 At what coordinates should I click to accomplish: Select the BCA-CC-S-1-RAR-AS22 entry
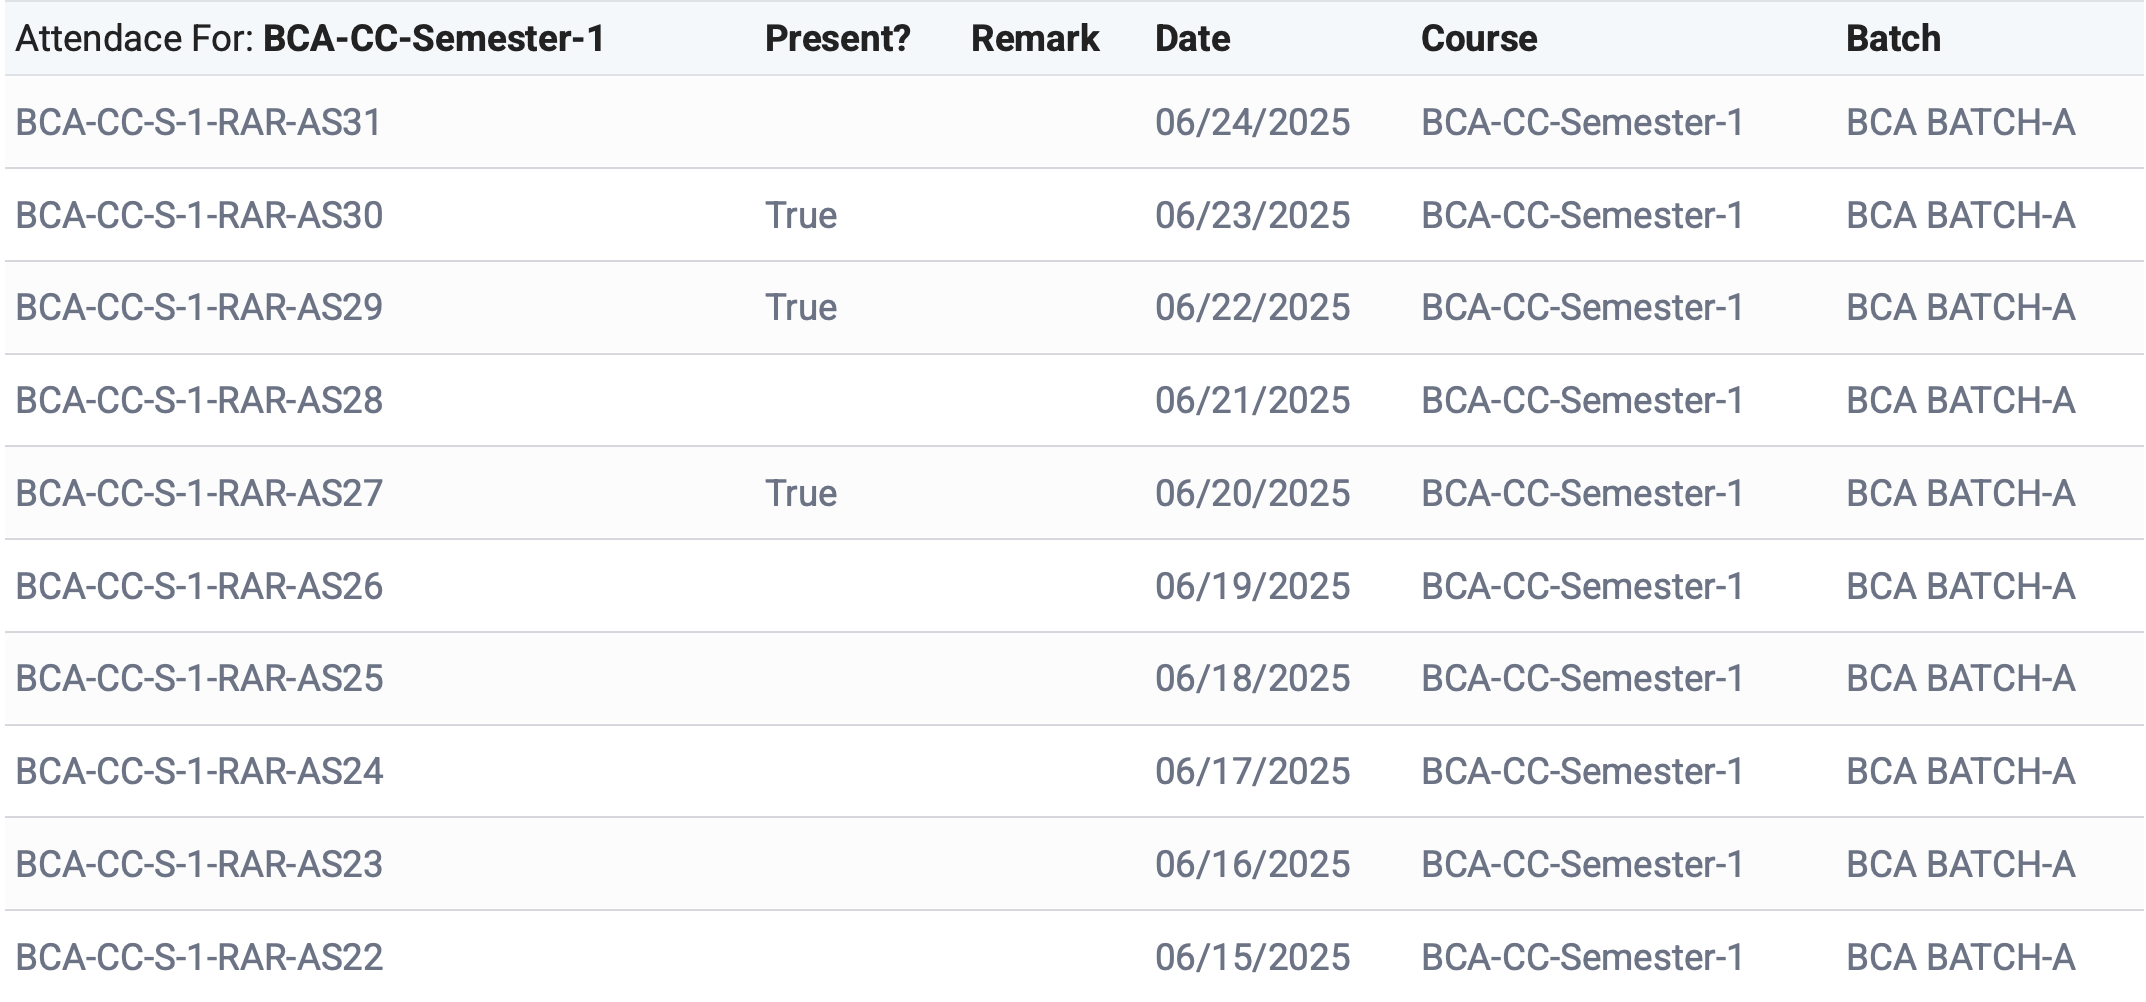point(199,958)
